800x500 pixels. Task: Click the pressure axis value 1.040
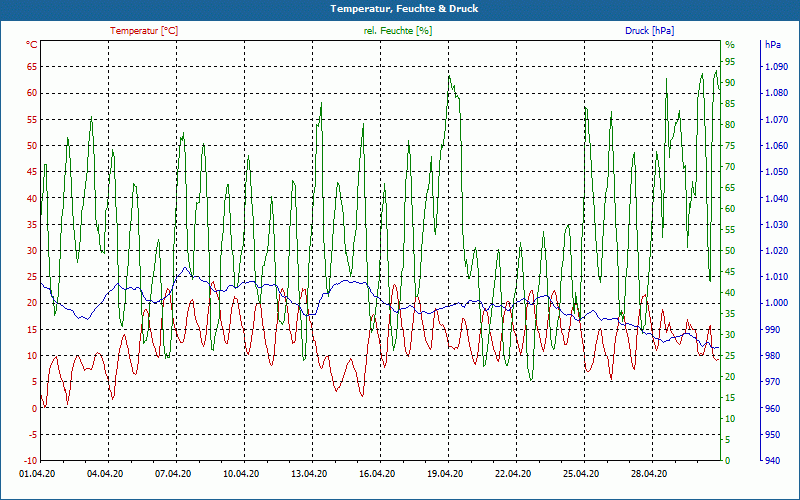pos(776,198)
